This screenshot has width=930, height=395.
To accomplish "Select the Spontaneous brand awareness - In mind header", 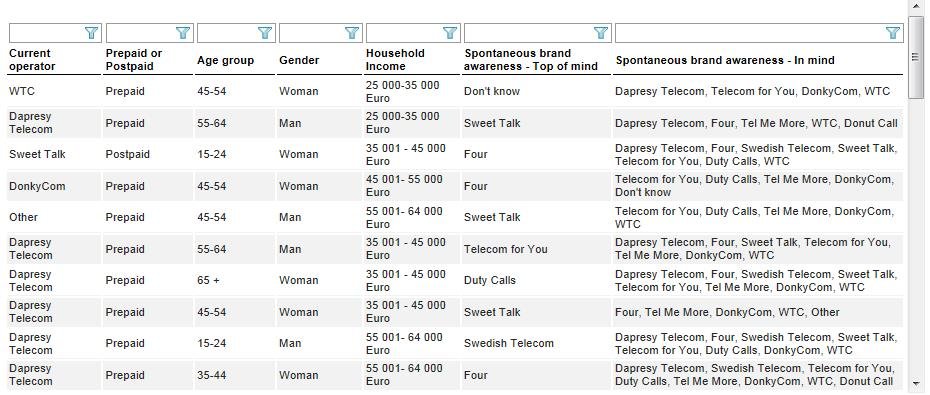I will point(725,60).
